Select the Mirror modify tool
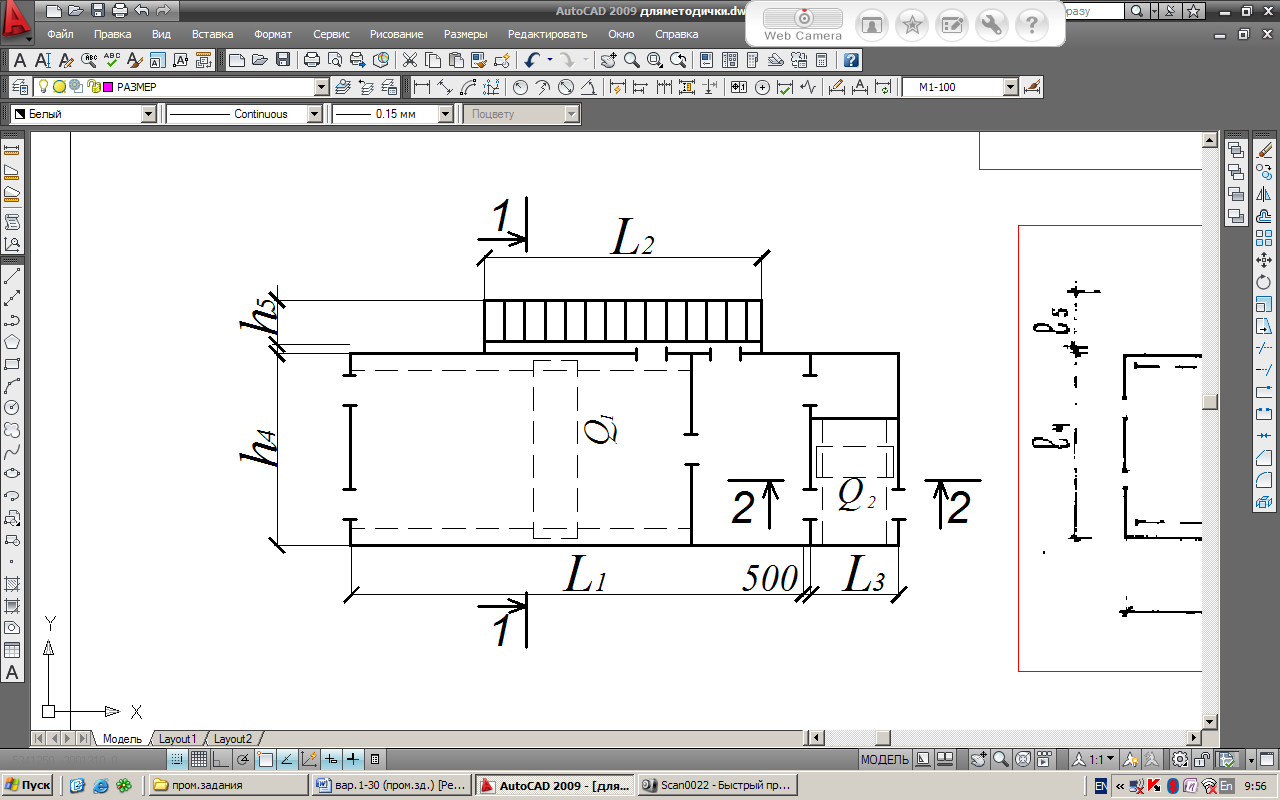The width and height of the screenshot is (1280, 800). (x=1263, y=195)
